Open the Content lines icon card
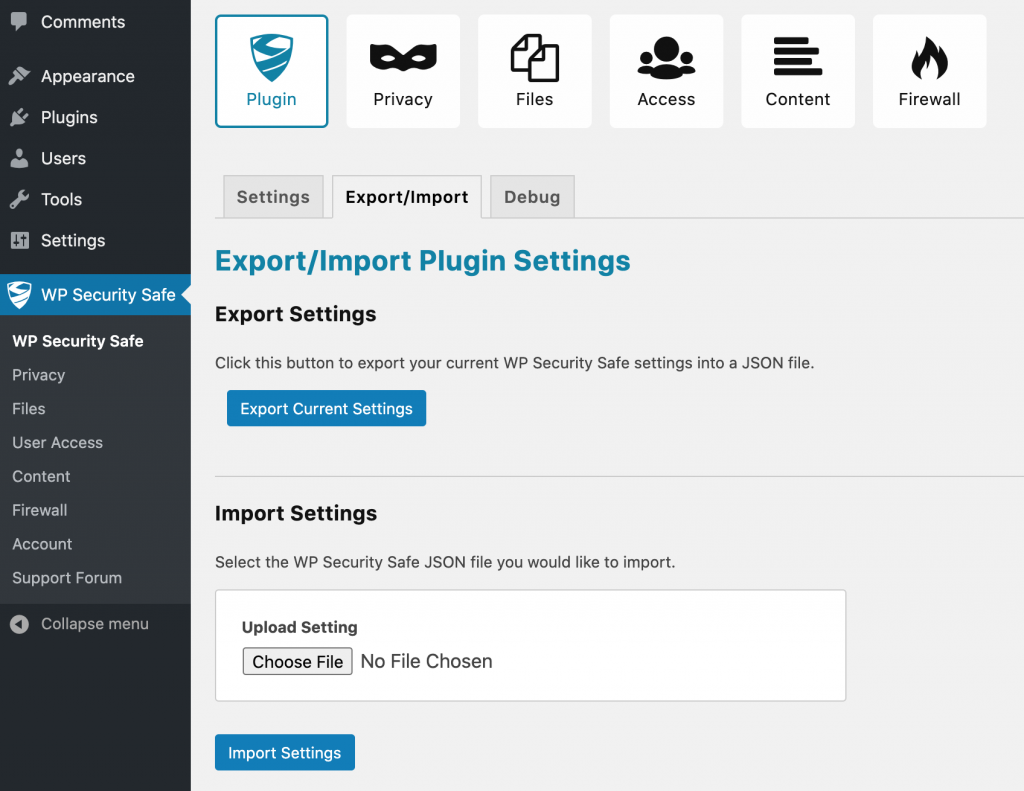1024x791 pixels. (797, 71)
